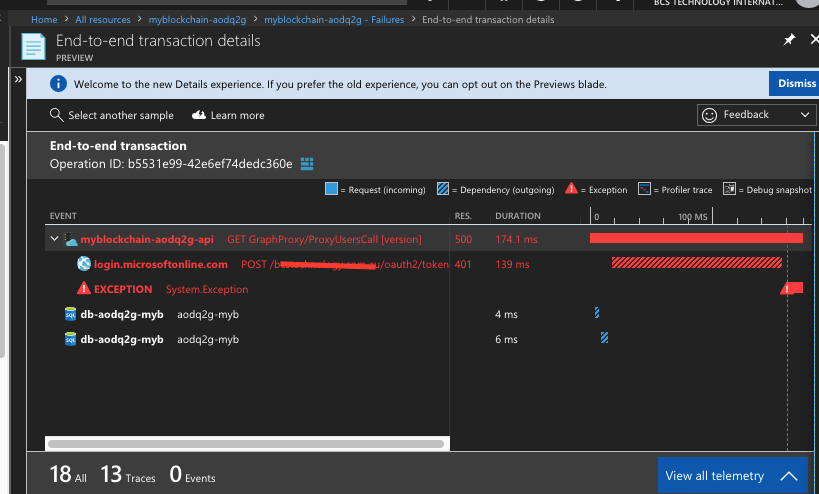Filter by 13 Traces count
This screenshot has width=819, height=494.
[127, 475]
